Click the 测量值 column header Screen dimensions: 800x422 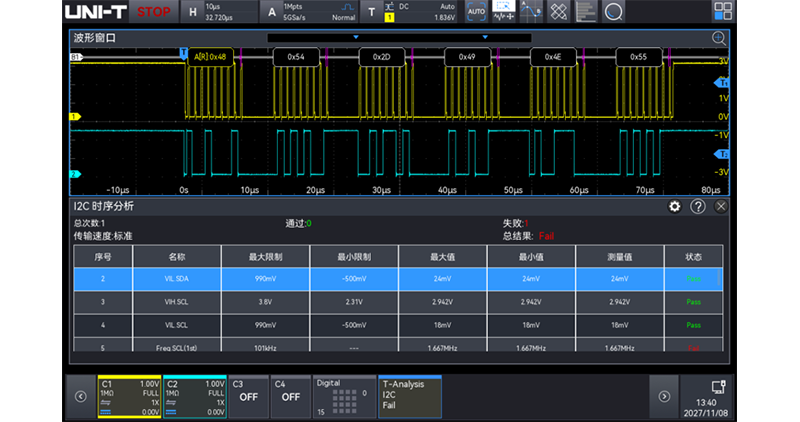(620, 257)
